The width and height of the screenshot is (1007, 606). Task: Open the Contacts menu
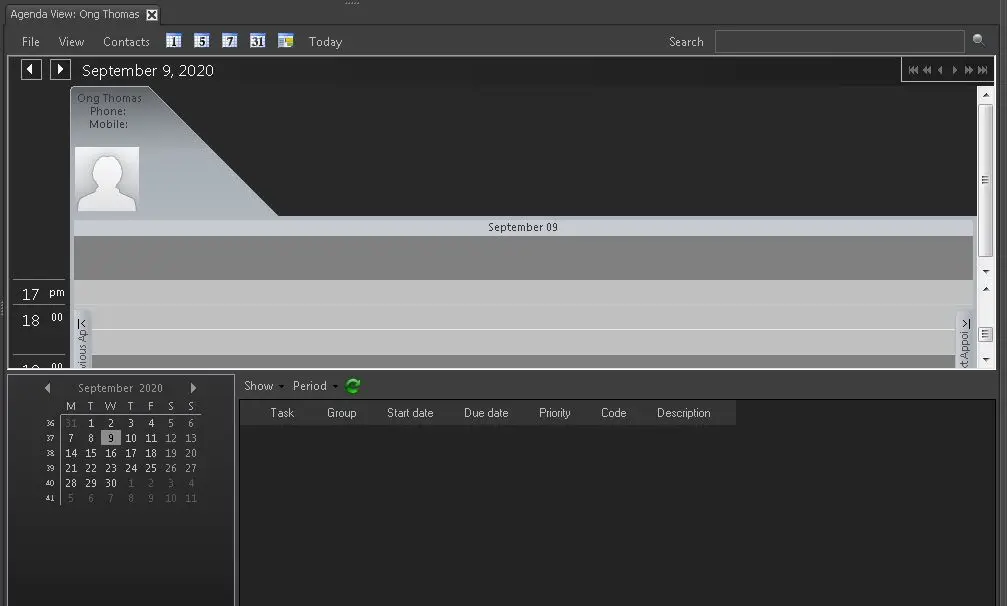[x=126, y=42]
